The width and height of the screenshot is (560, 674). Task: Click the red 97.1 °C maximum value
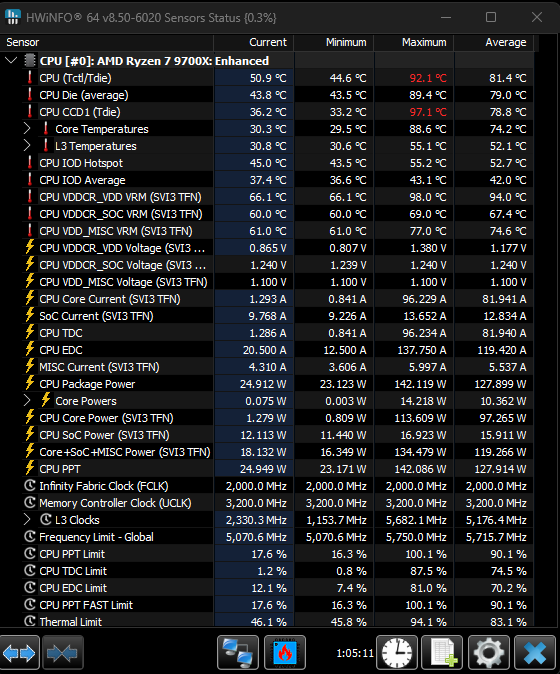(x=428, y=112)
